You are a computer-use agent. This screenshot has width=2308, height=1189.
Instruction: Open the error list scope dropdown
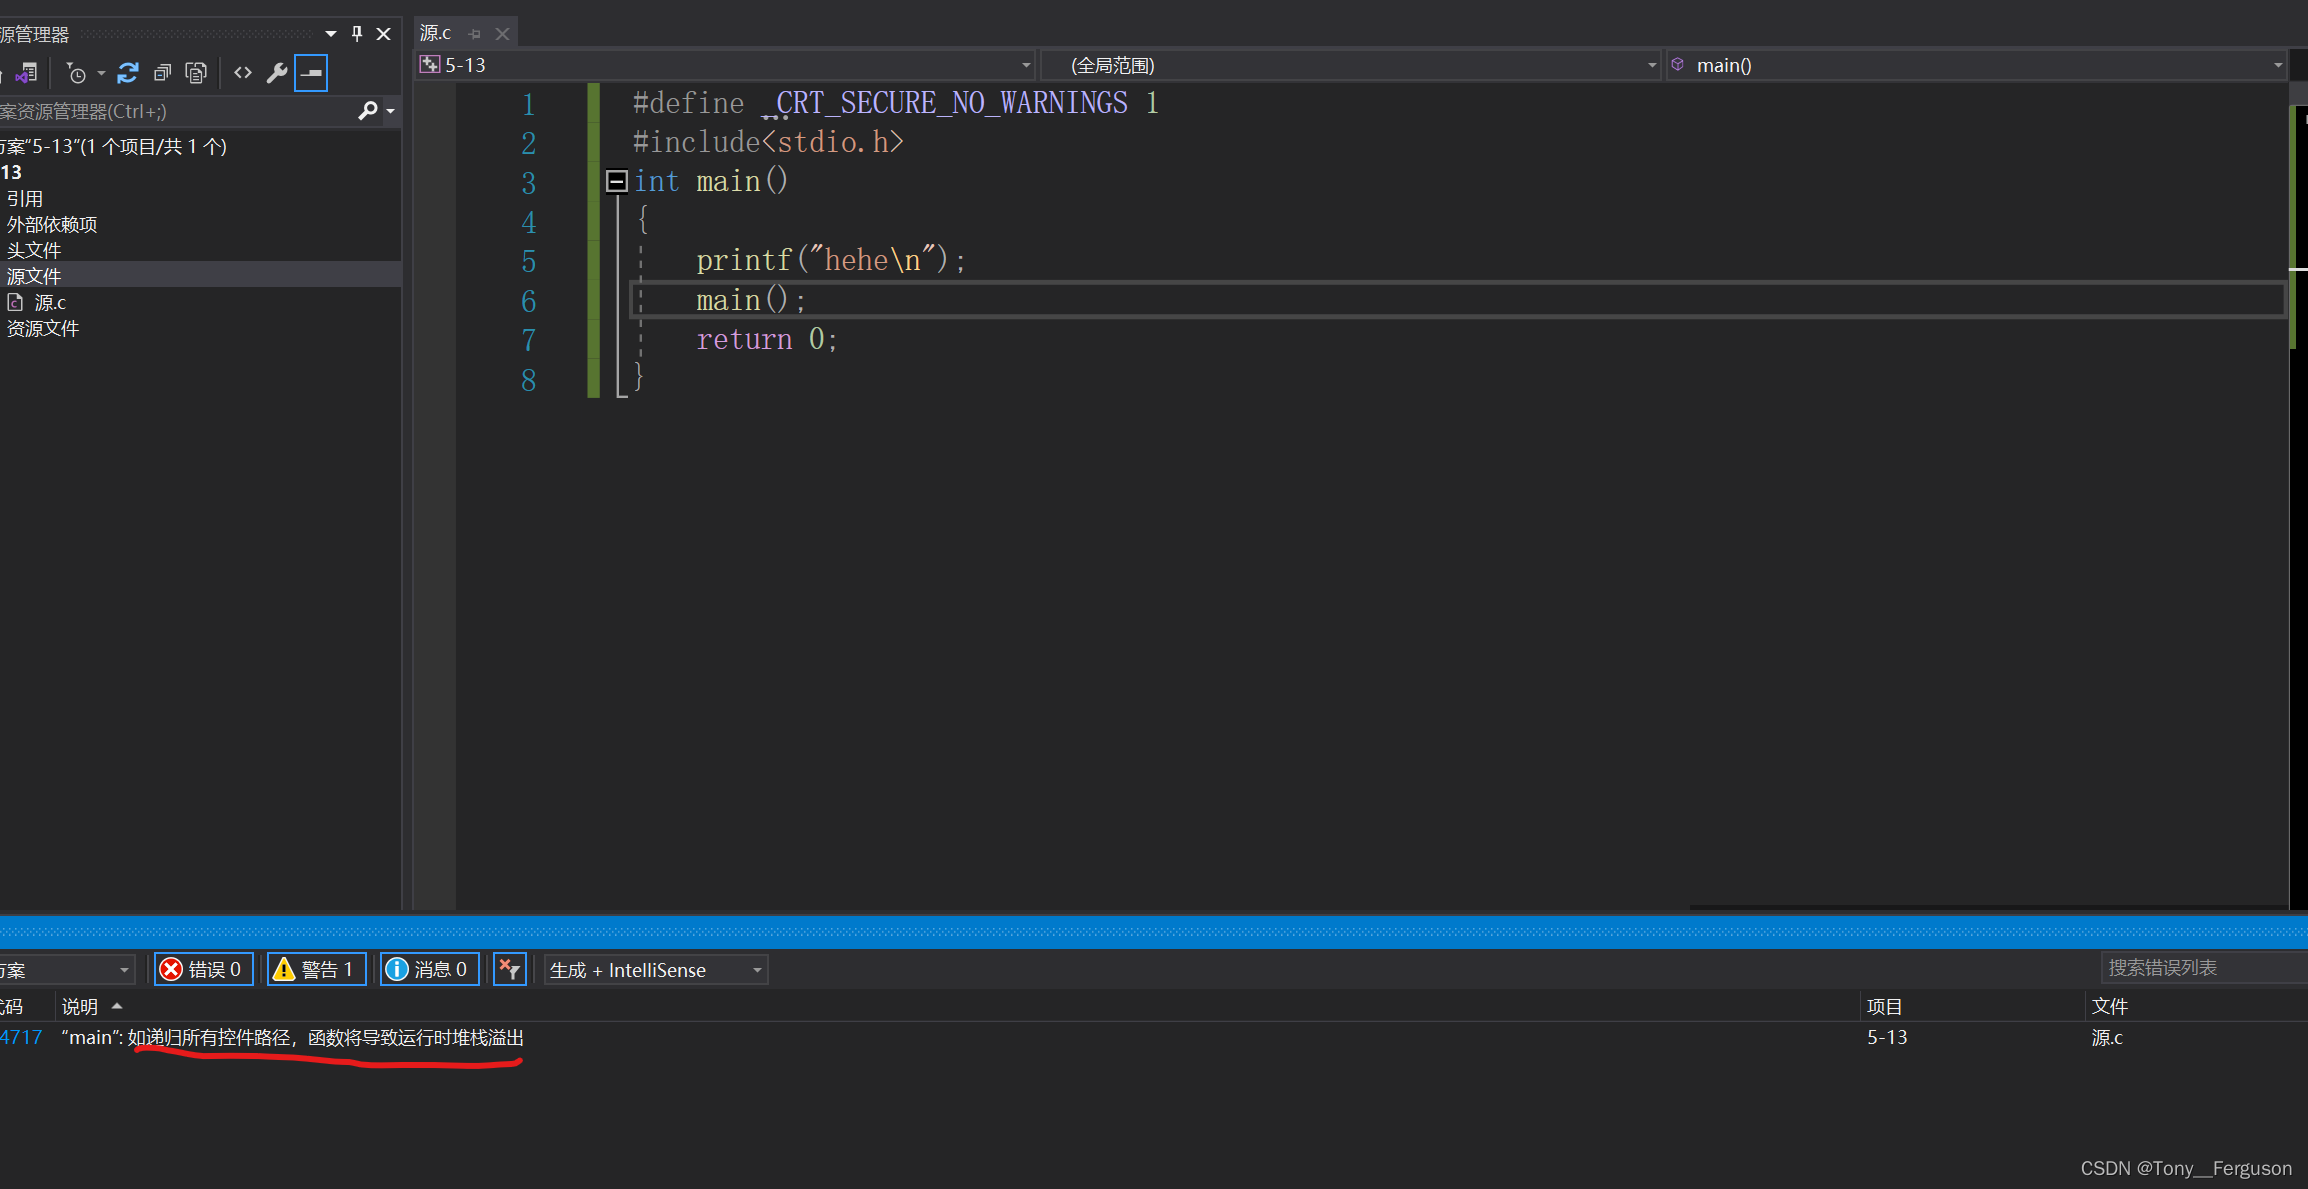point(66,969)
